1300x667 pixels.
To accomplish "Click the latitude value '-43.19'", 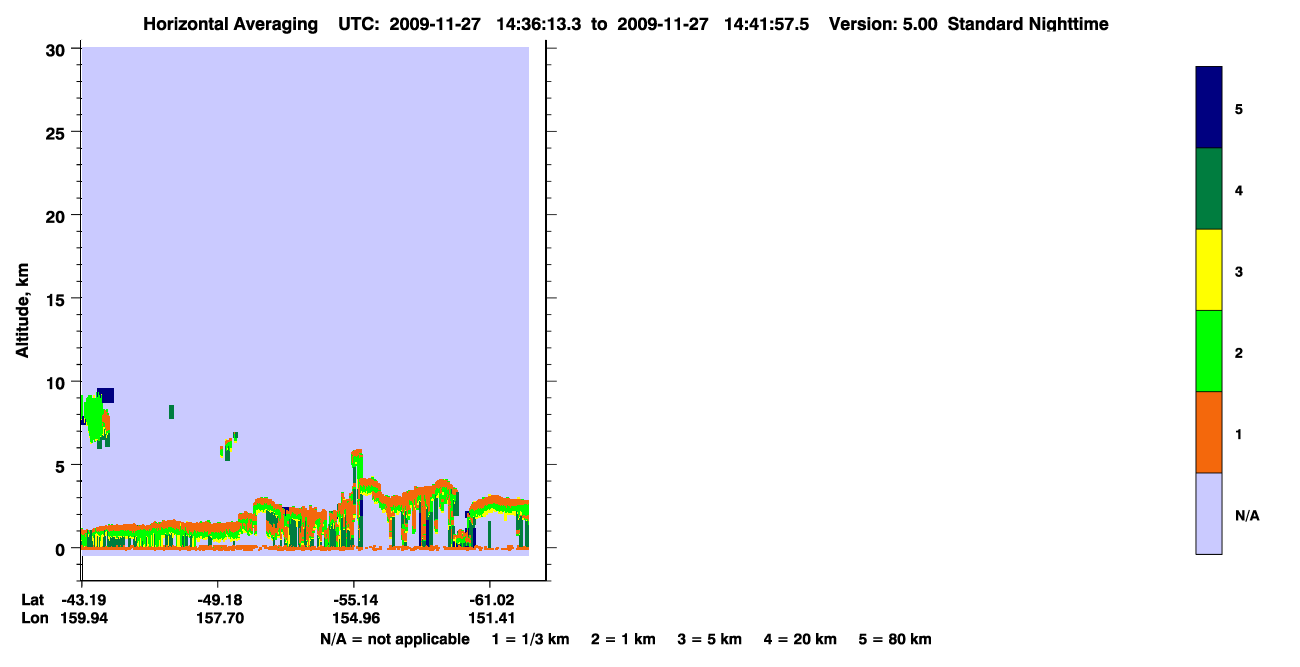I will point(83,600).
